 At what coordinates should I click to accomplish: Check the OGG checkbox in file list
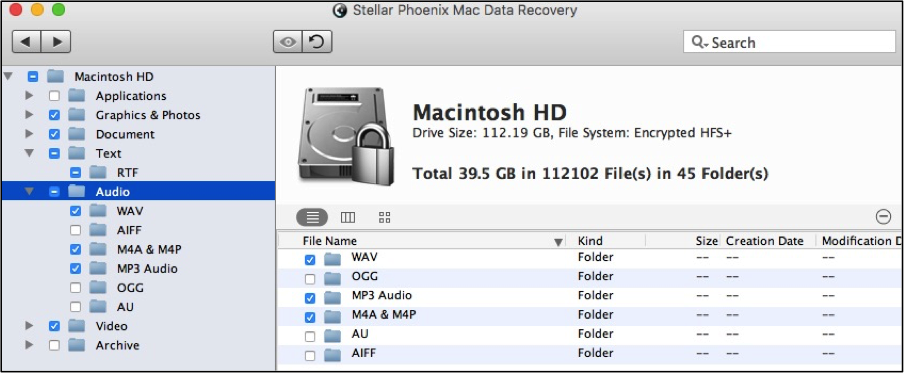310,279
